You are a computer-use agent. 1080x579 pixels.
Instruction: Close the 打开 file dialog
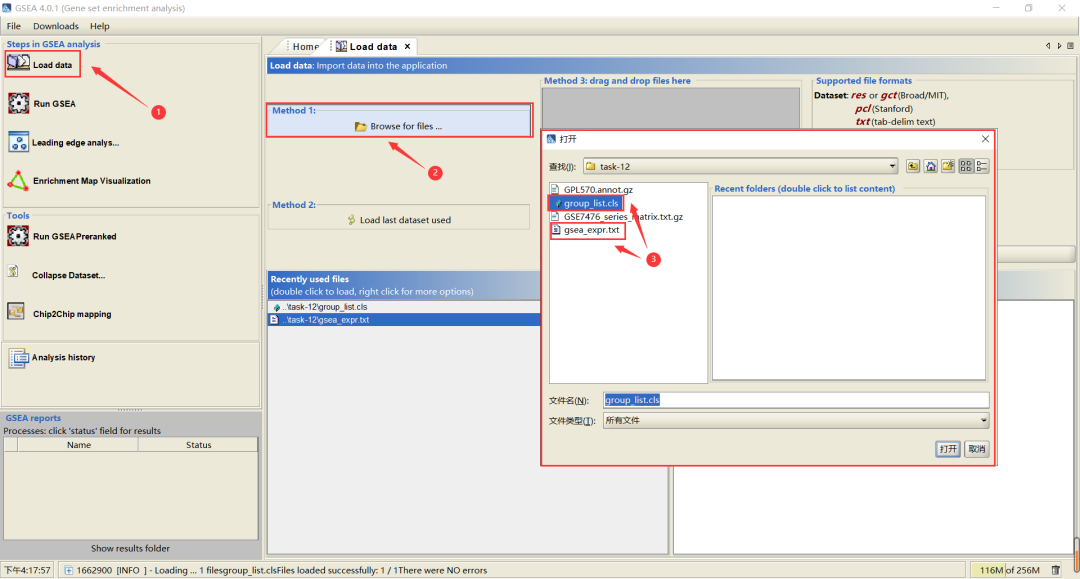pyautogui.click(x=985, y=139)
